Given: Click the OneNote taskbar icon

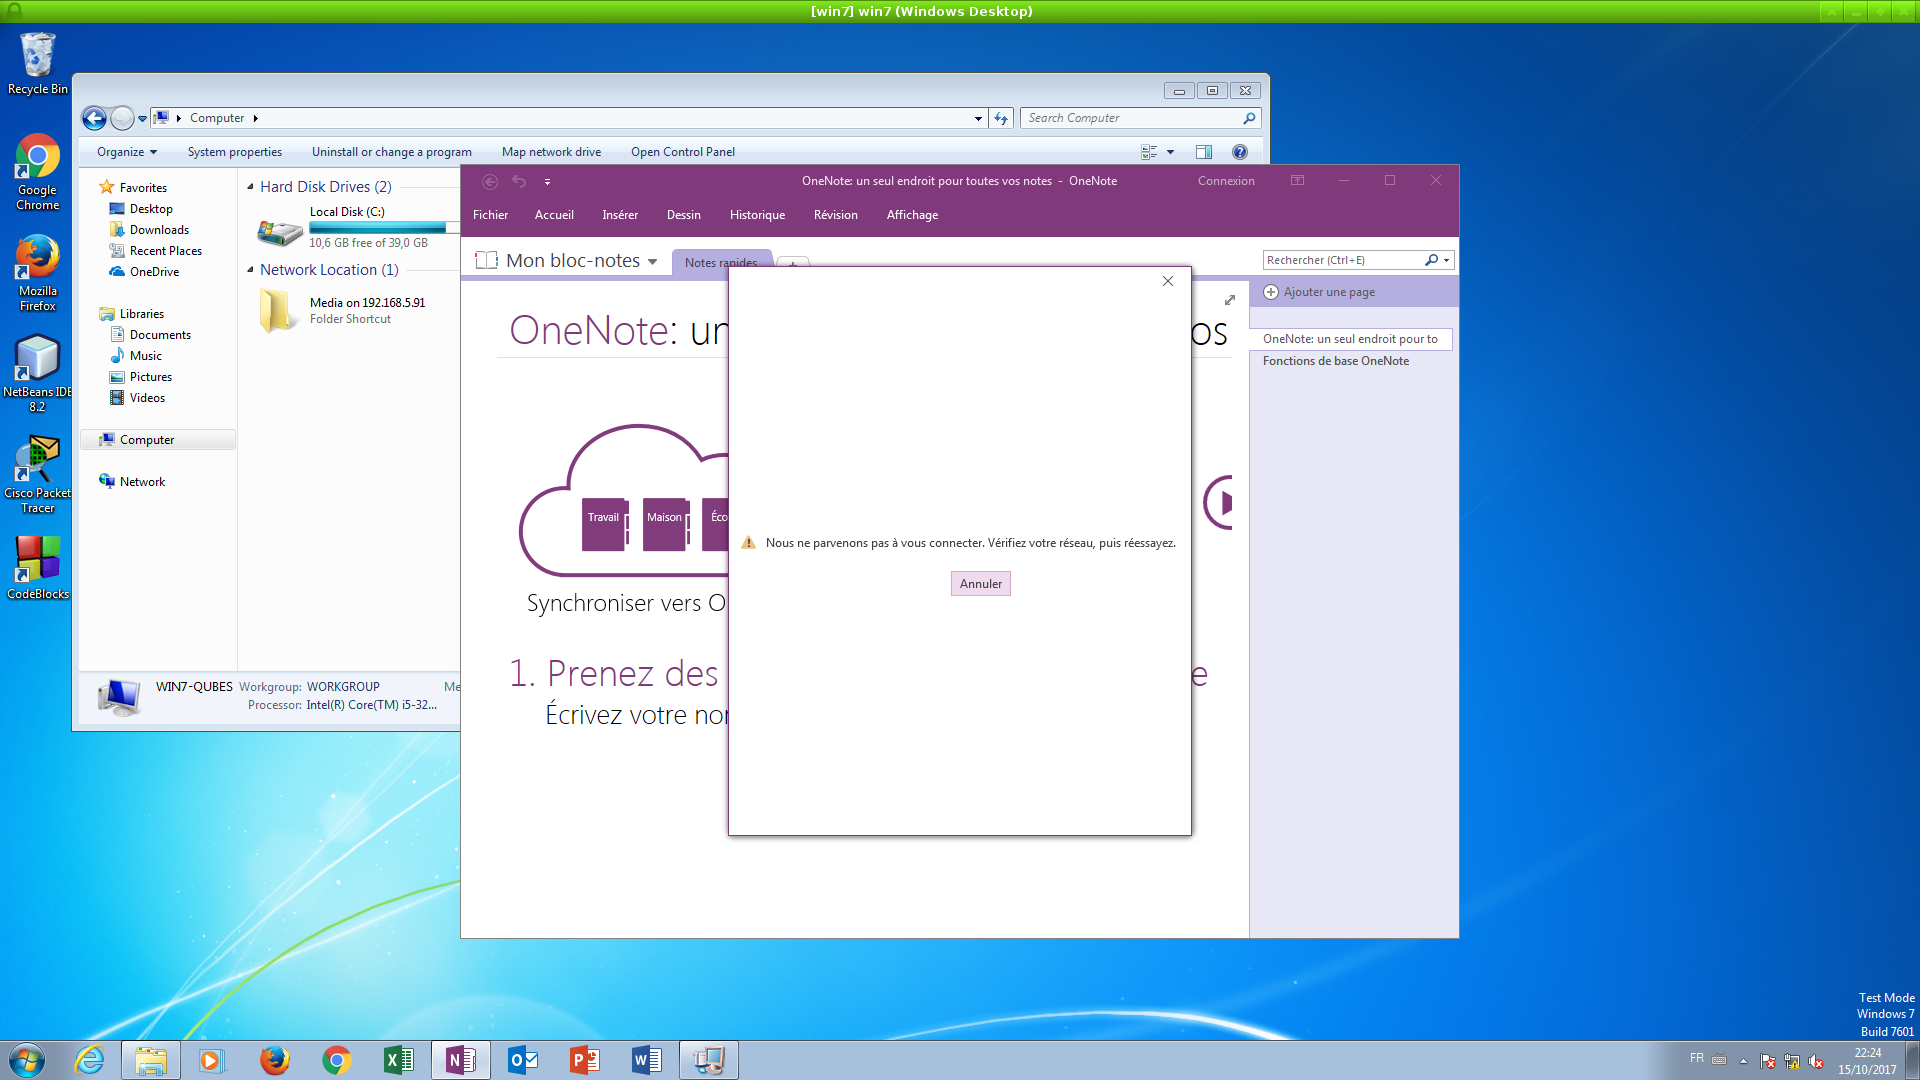Looking at the screenshot, I should pyautogui.click(x=461, y=1060).
